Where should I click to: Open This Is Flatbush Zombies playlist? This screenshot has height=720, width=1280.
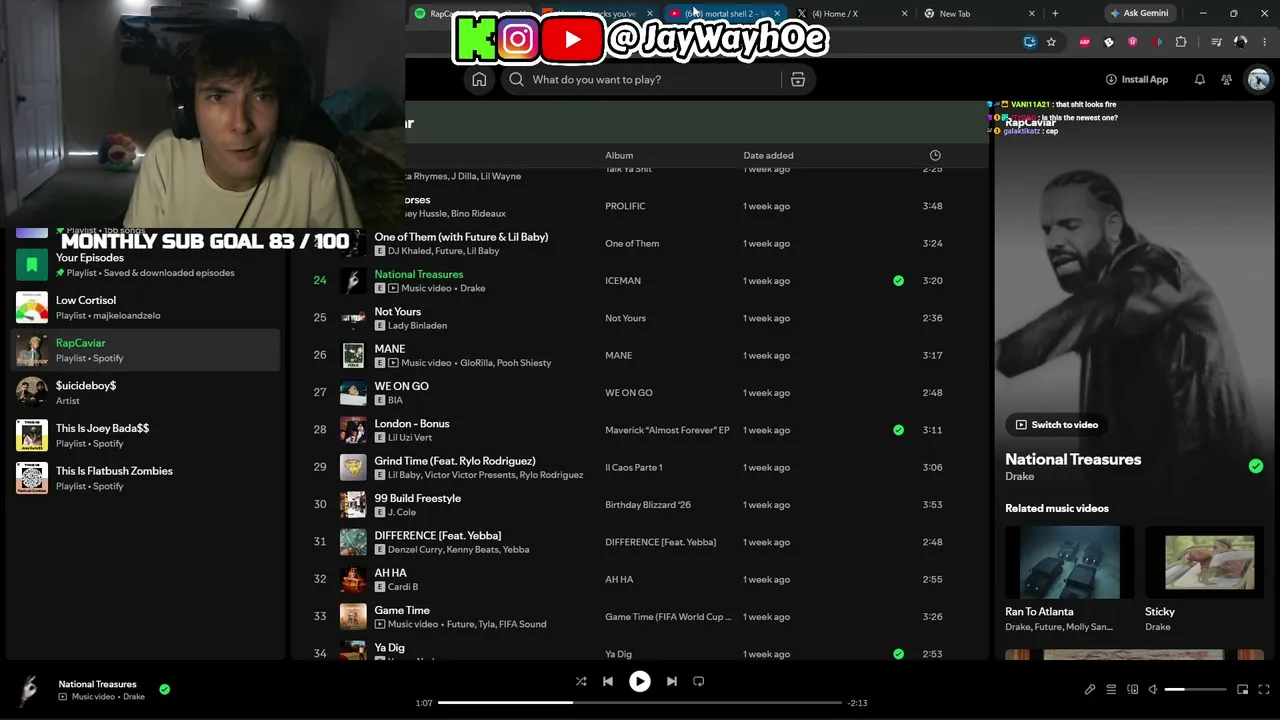pos(145,479)
